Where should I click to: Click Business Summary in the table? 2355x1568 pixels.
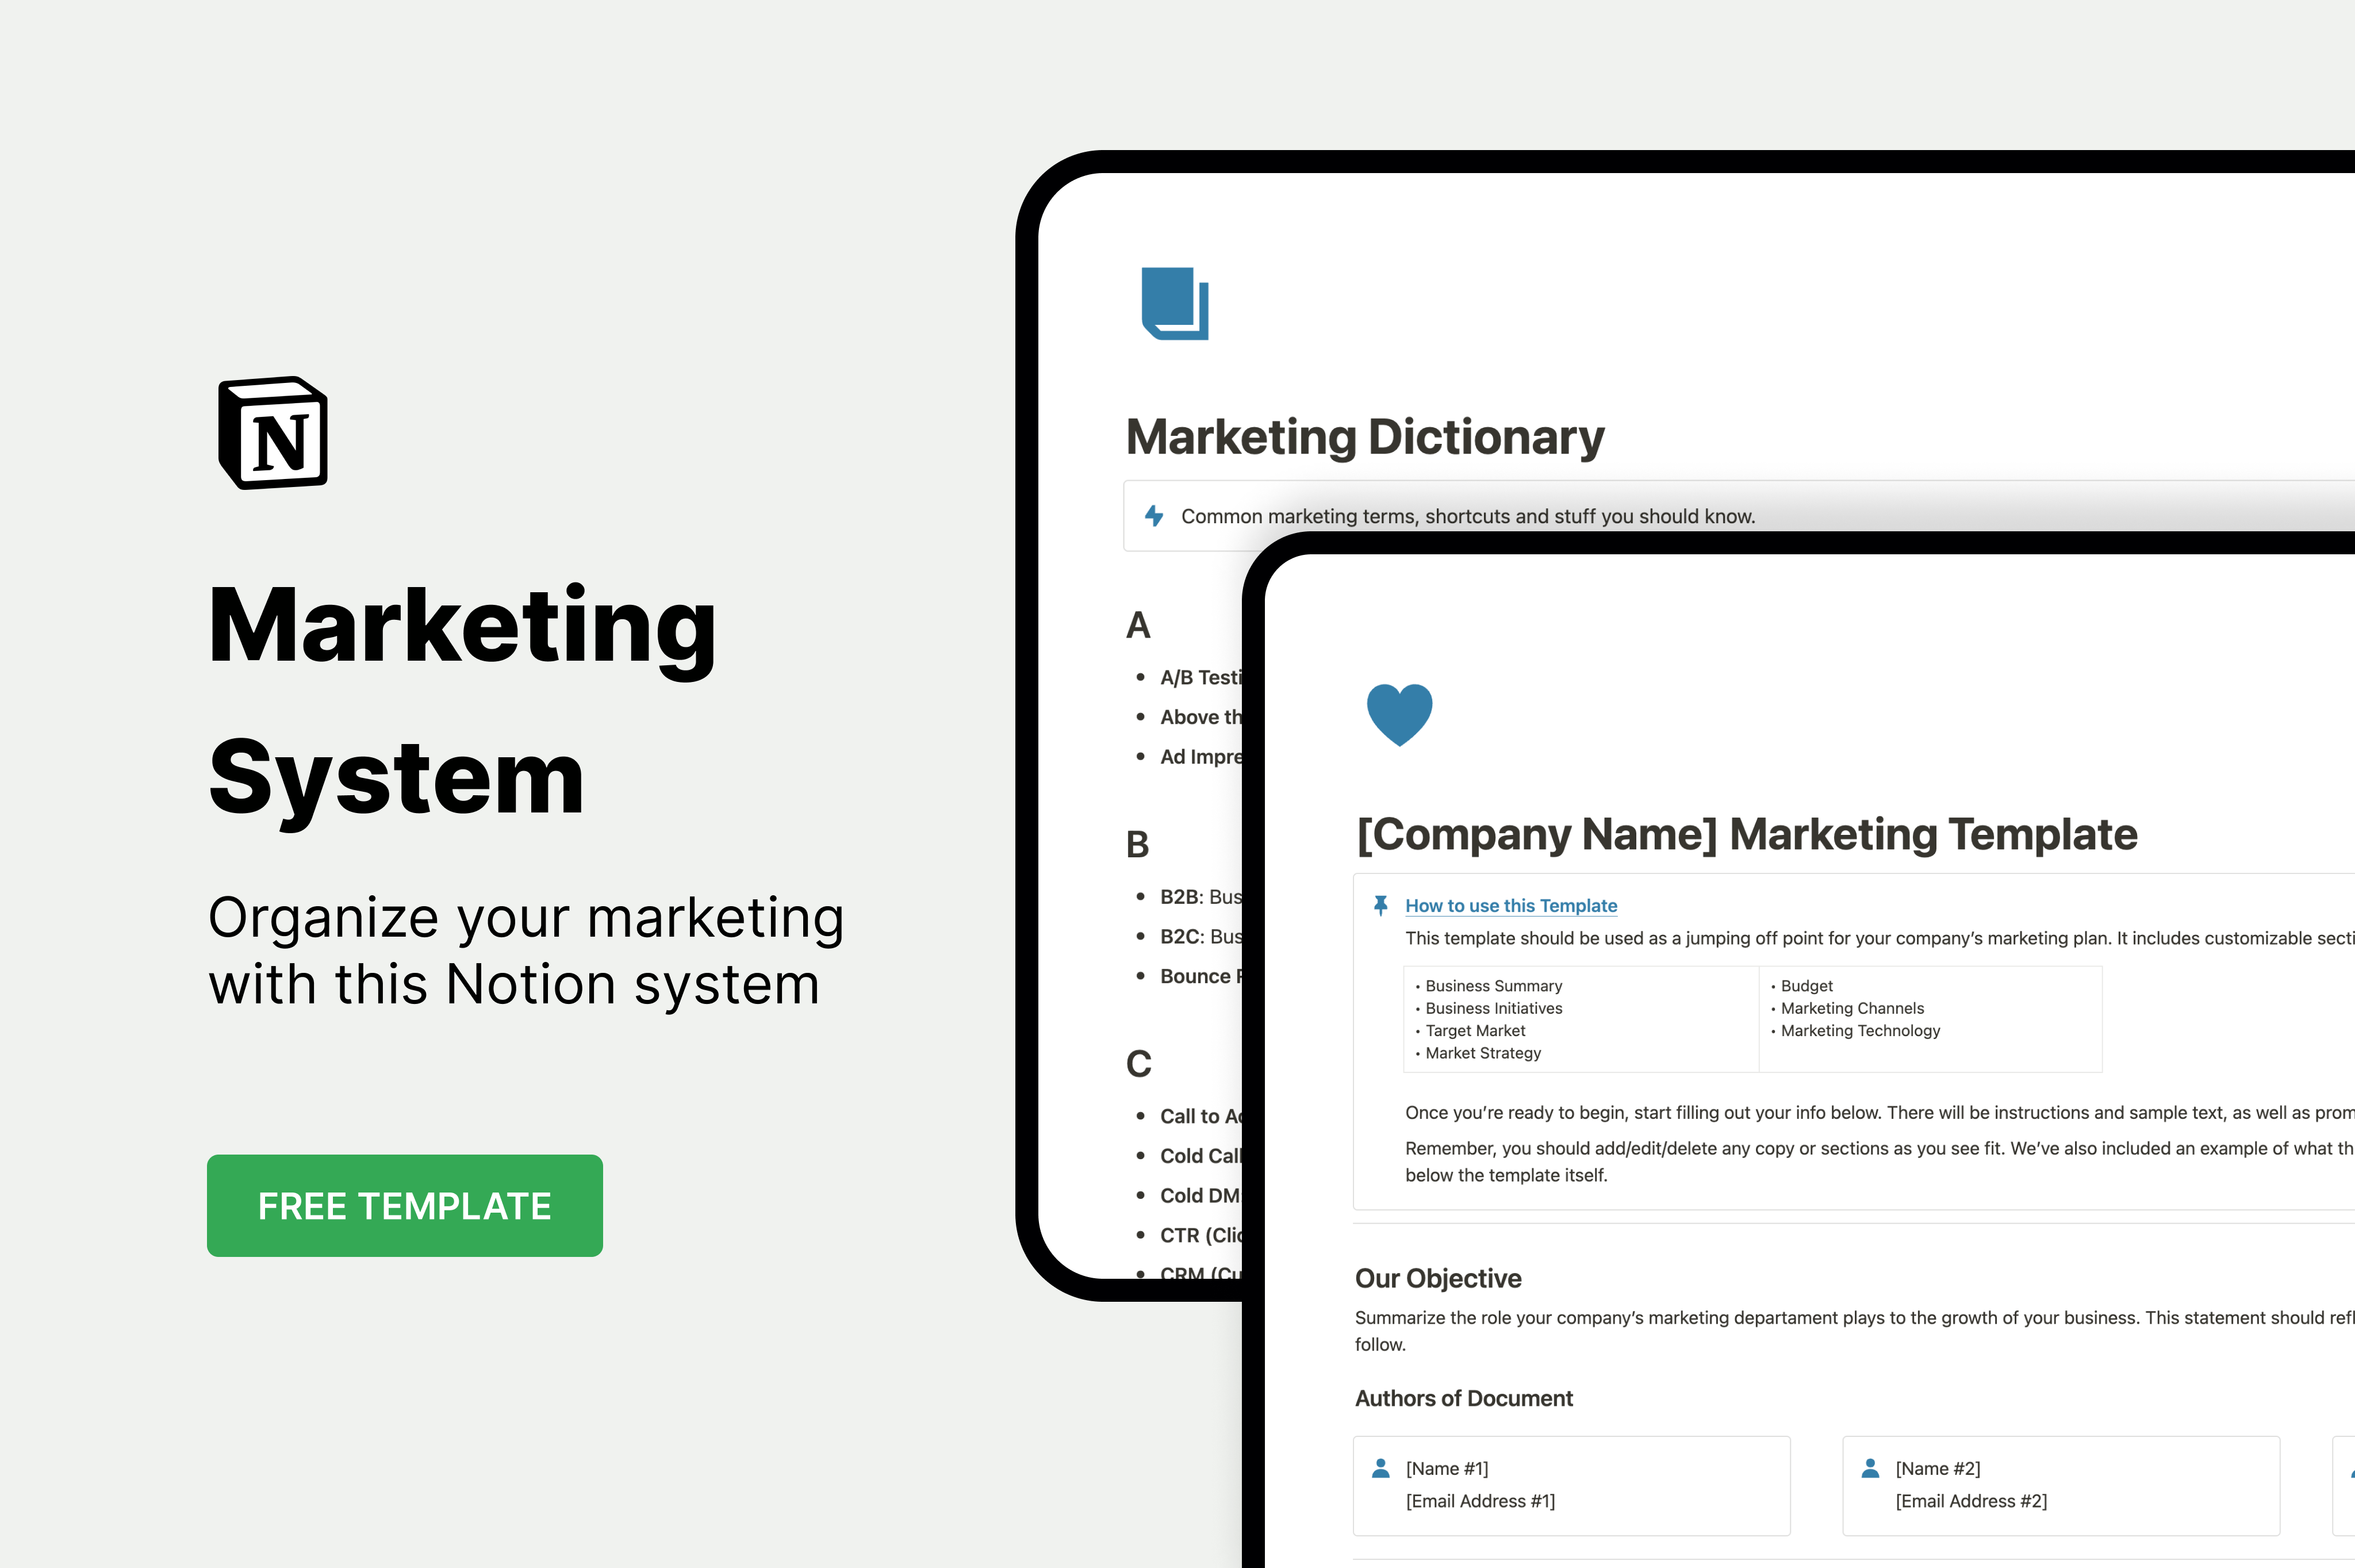click(x=1493, y=986)
